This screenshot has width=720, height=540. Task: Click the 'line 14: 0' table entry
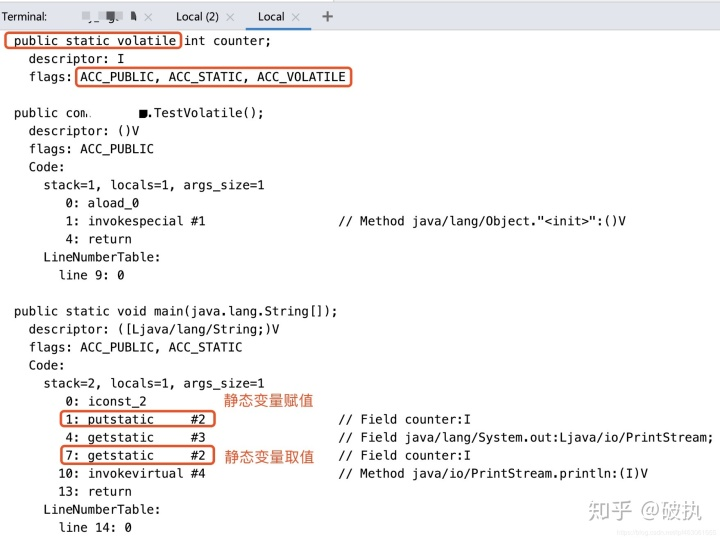(95, 528)
